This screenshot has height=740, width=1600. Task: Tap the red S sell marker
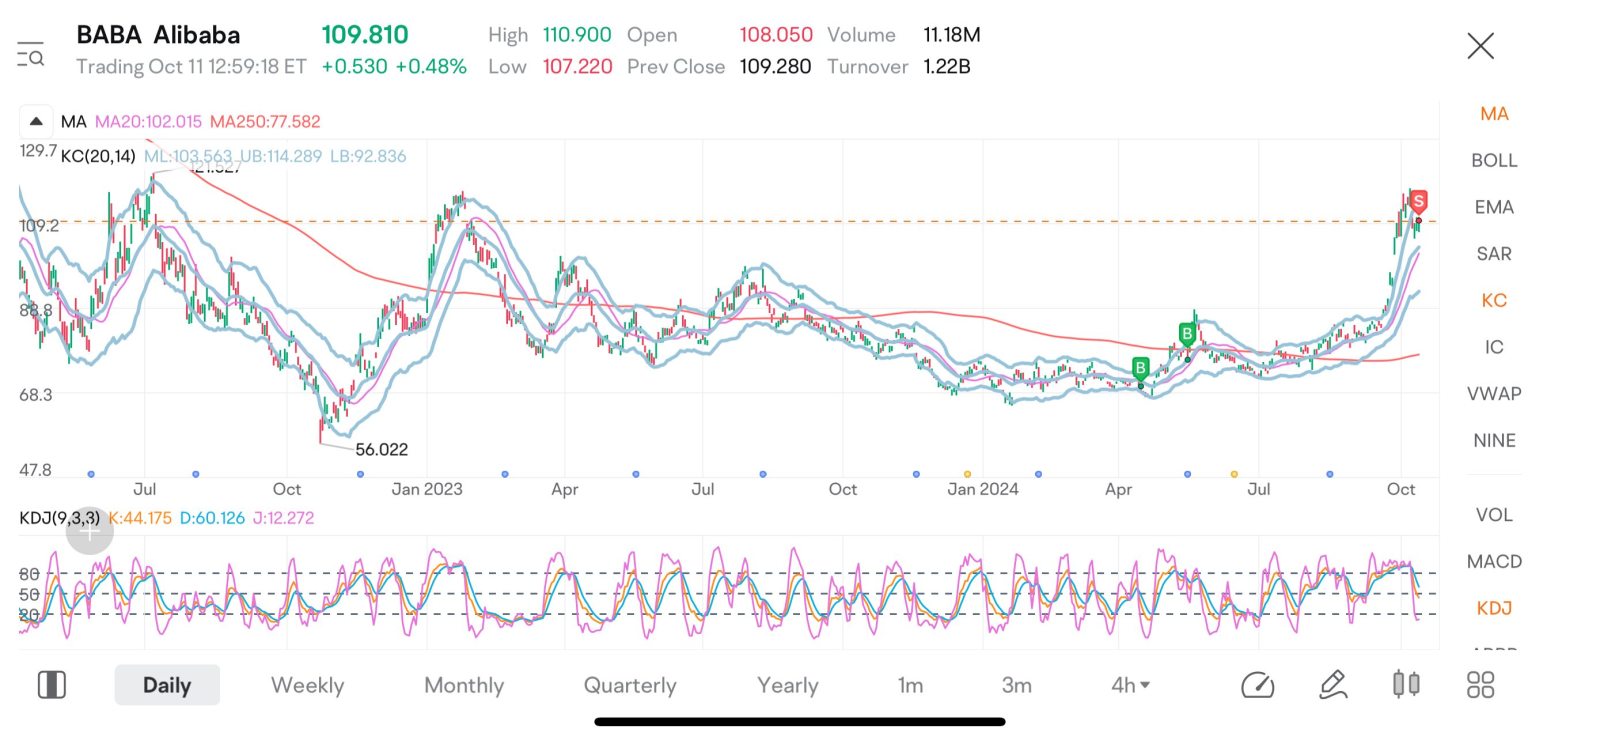pos(1418,202)
